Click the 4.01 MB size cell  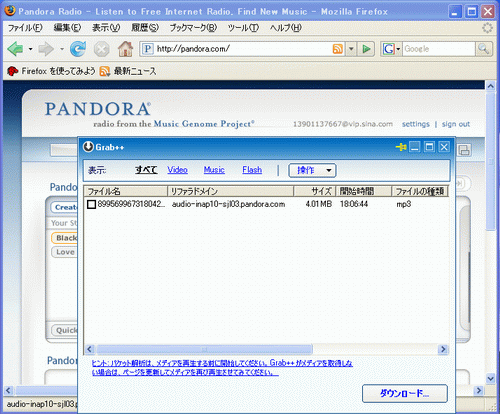click(x=318, y=204)
